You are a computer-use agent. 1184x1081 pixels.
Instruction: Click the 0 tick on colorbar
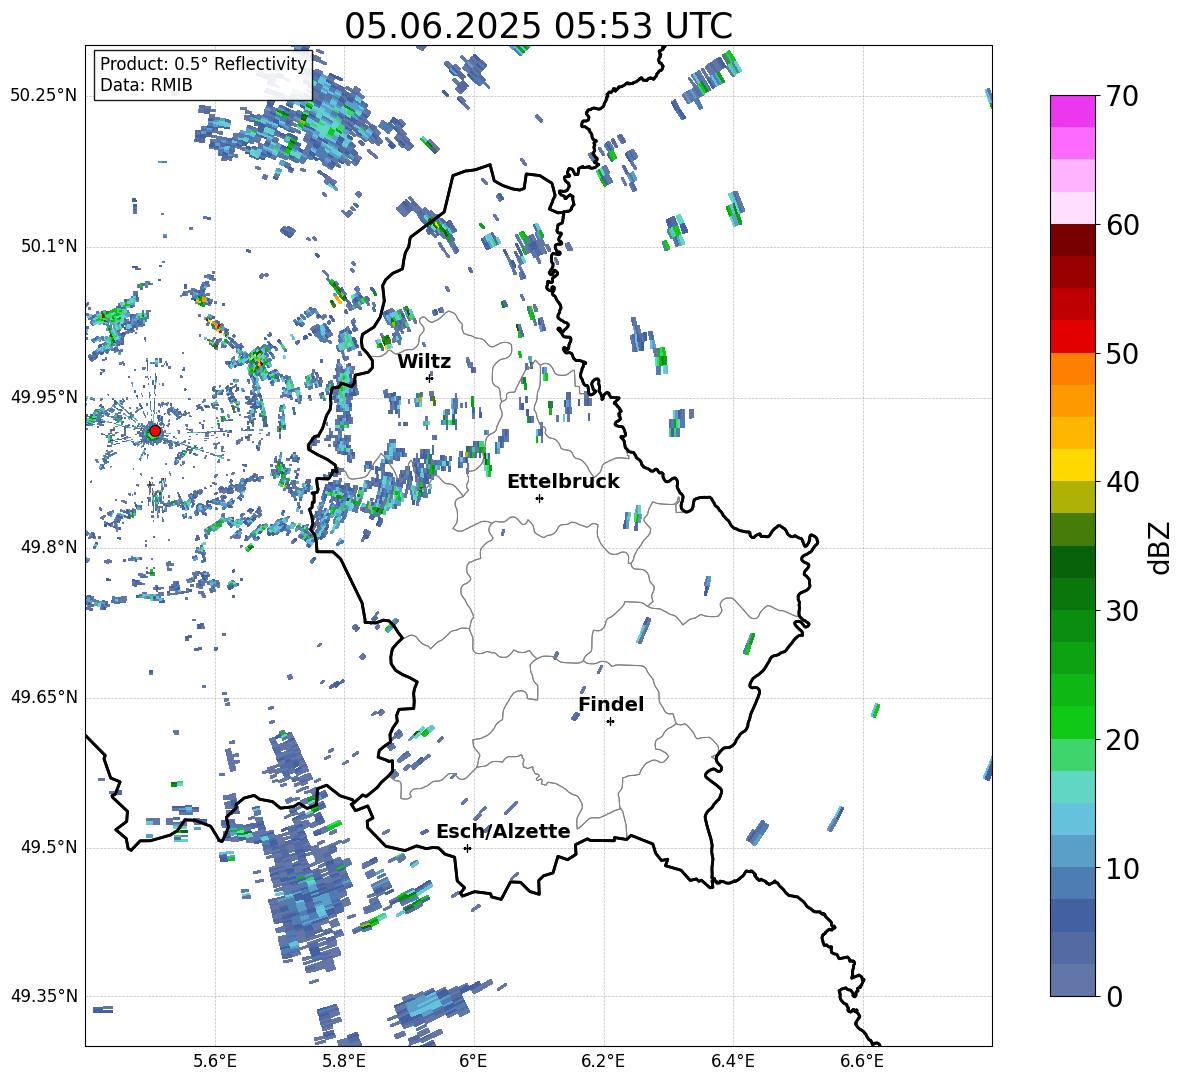click(x=1114, y=996)
